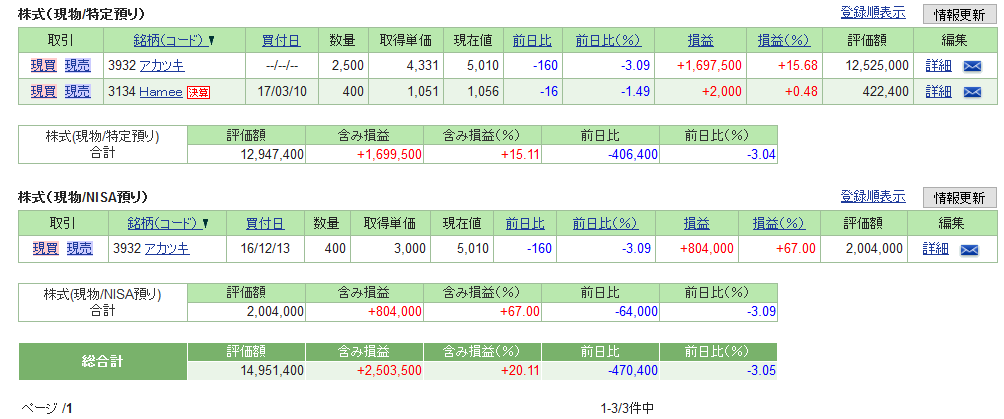Click 登録順表示 above the NISA預り table
Viewport: 1004px width, 419px height.
pyautogui.click(x=873, y=196)
